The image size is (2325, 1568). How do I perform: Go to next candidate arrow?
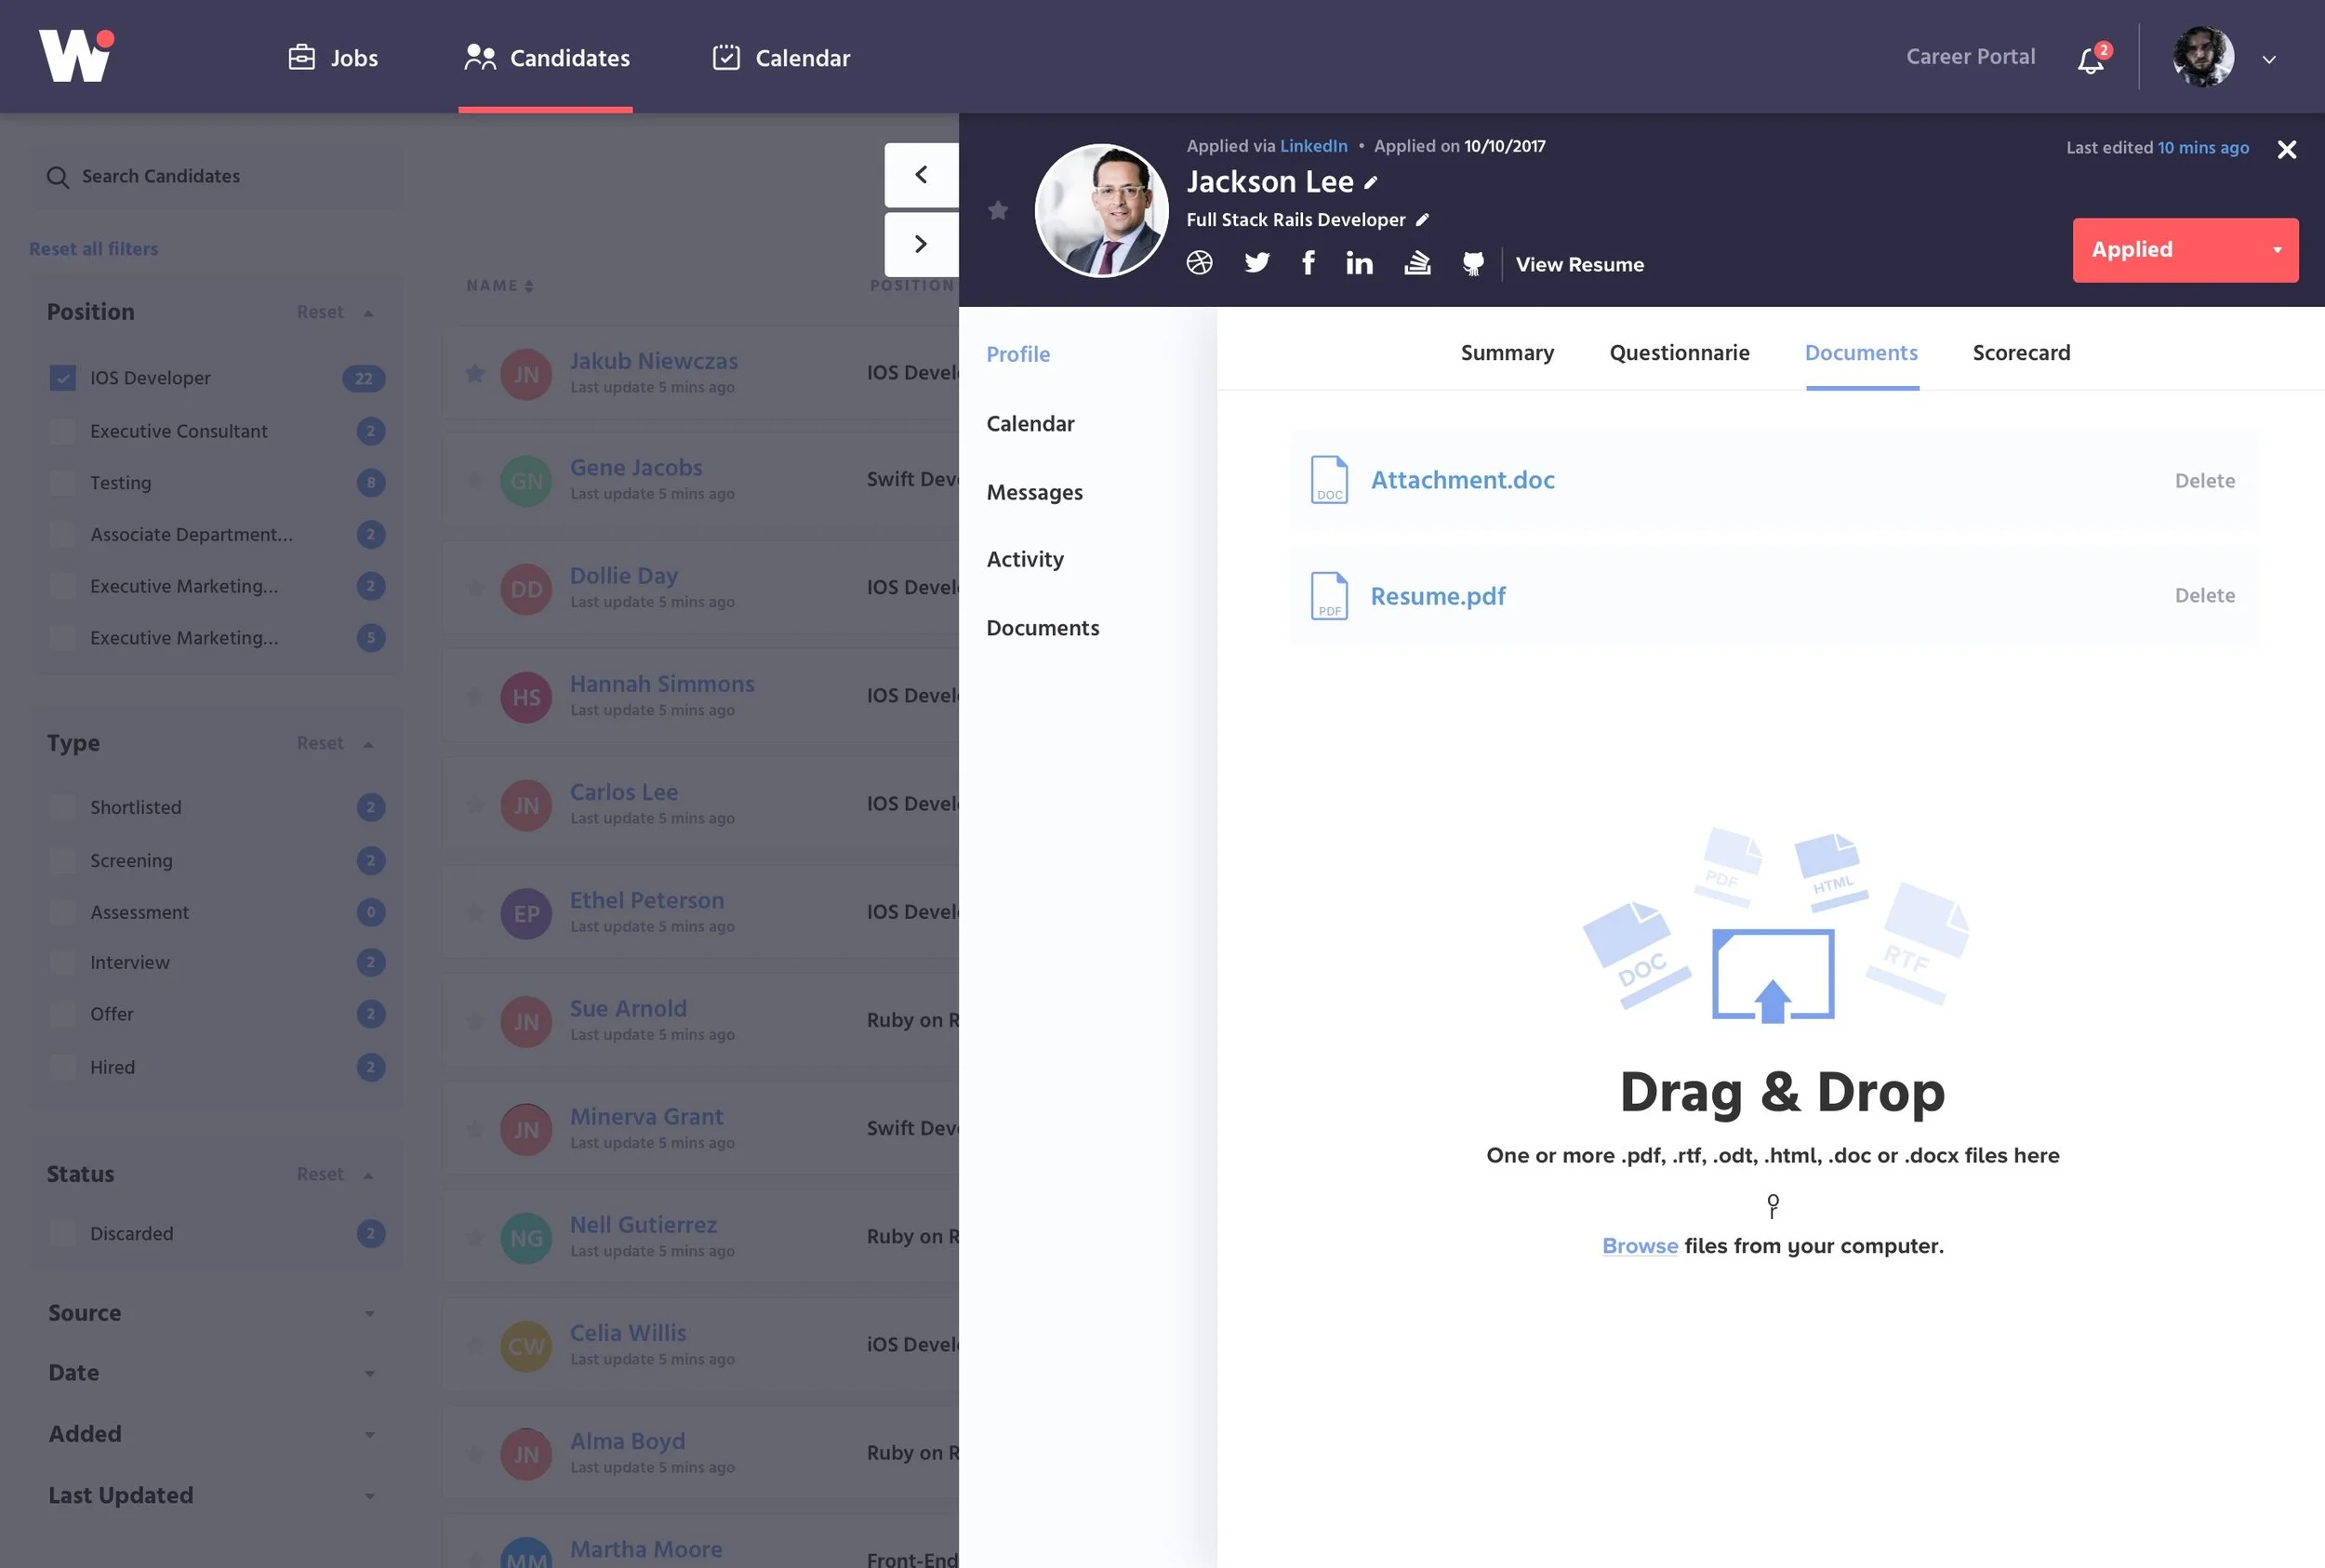[x=921, y=244]
